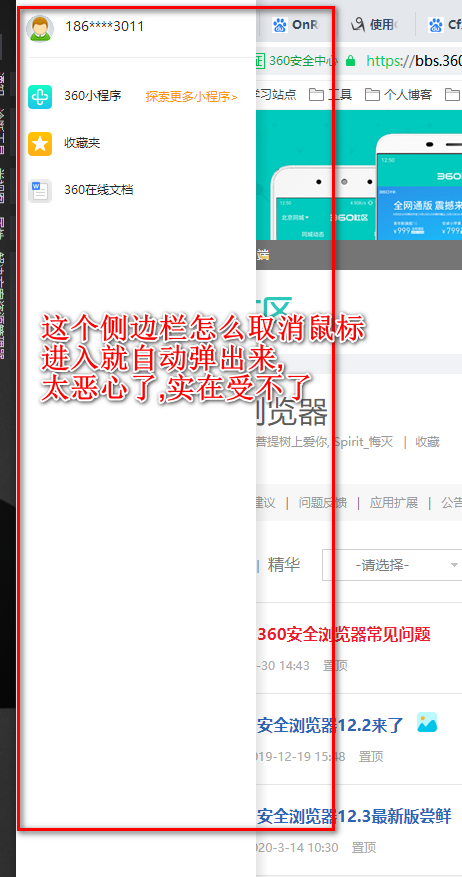Open 360在线文档 entry label
This screenshot has height=877, width=462.
pos(98,190)
